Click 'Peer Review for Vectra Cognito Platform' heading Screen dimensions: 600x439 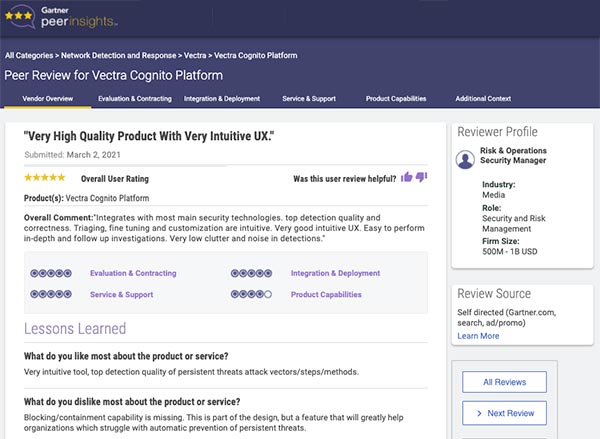(x=114, y=75)
